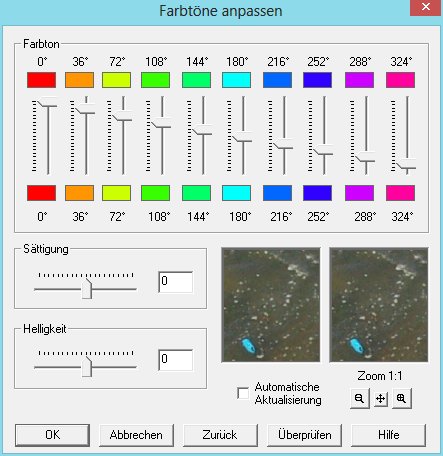
Task: Enable Automatische Aktualisierung checkbox
Action: tap(243, 393)
